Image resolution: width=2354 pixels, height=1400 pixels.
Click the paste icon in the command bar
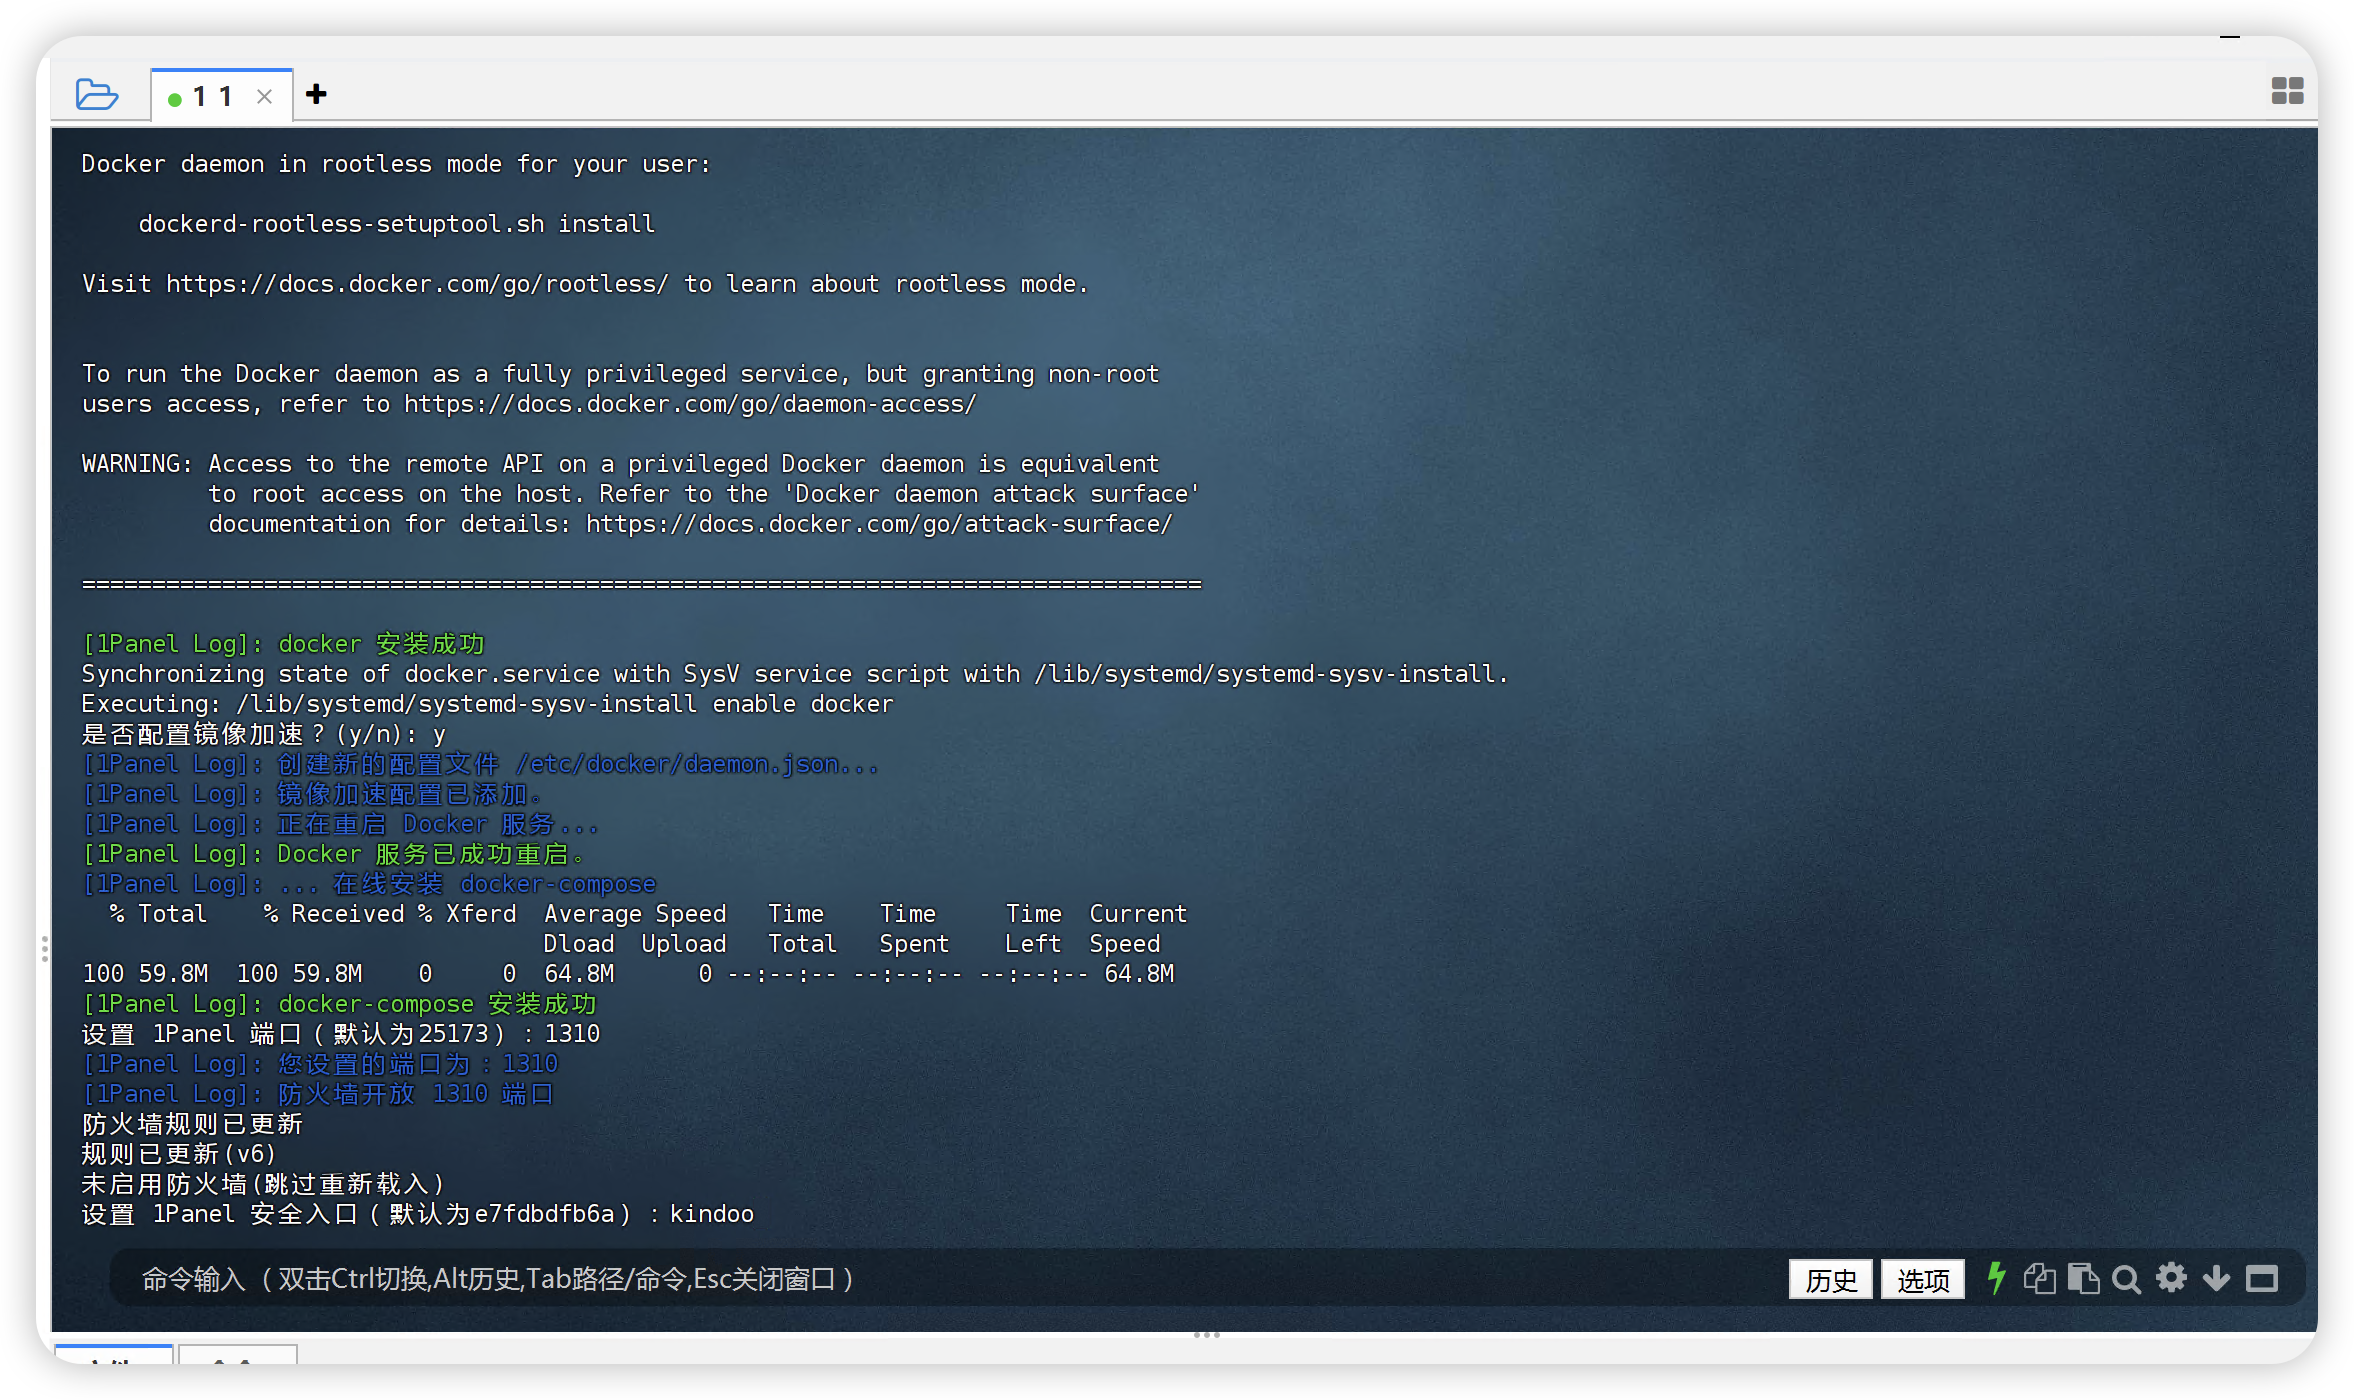click(x=2083, y=1279)
